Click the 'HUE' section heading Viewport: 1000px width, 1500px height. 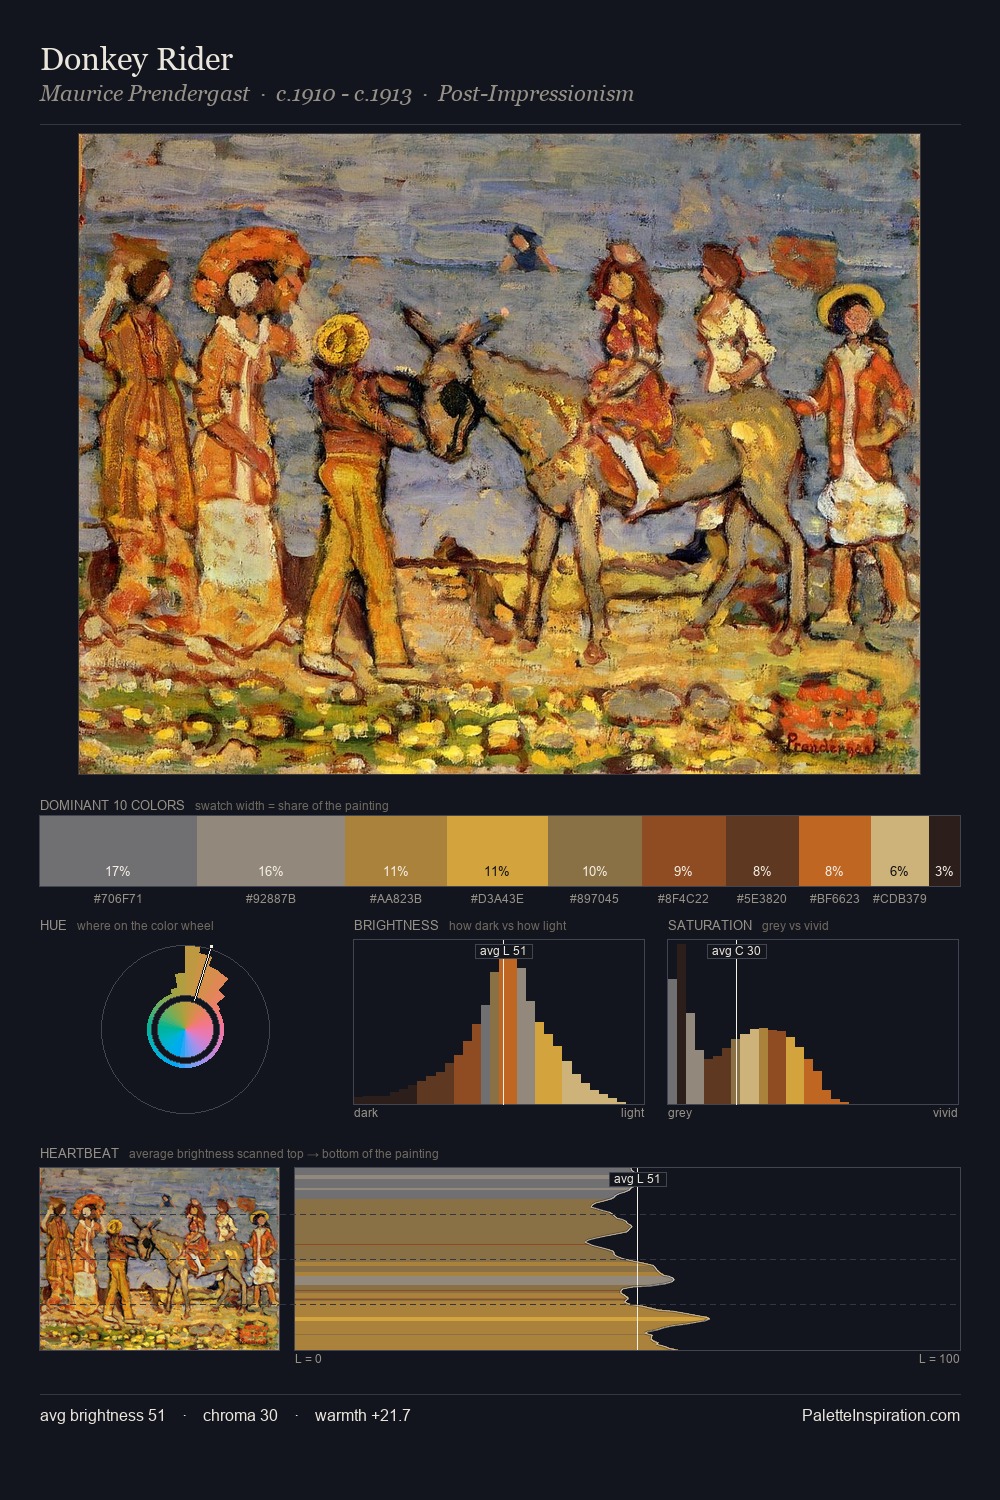tap(53, 925)
